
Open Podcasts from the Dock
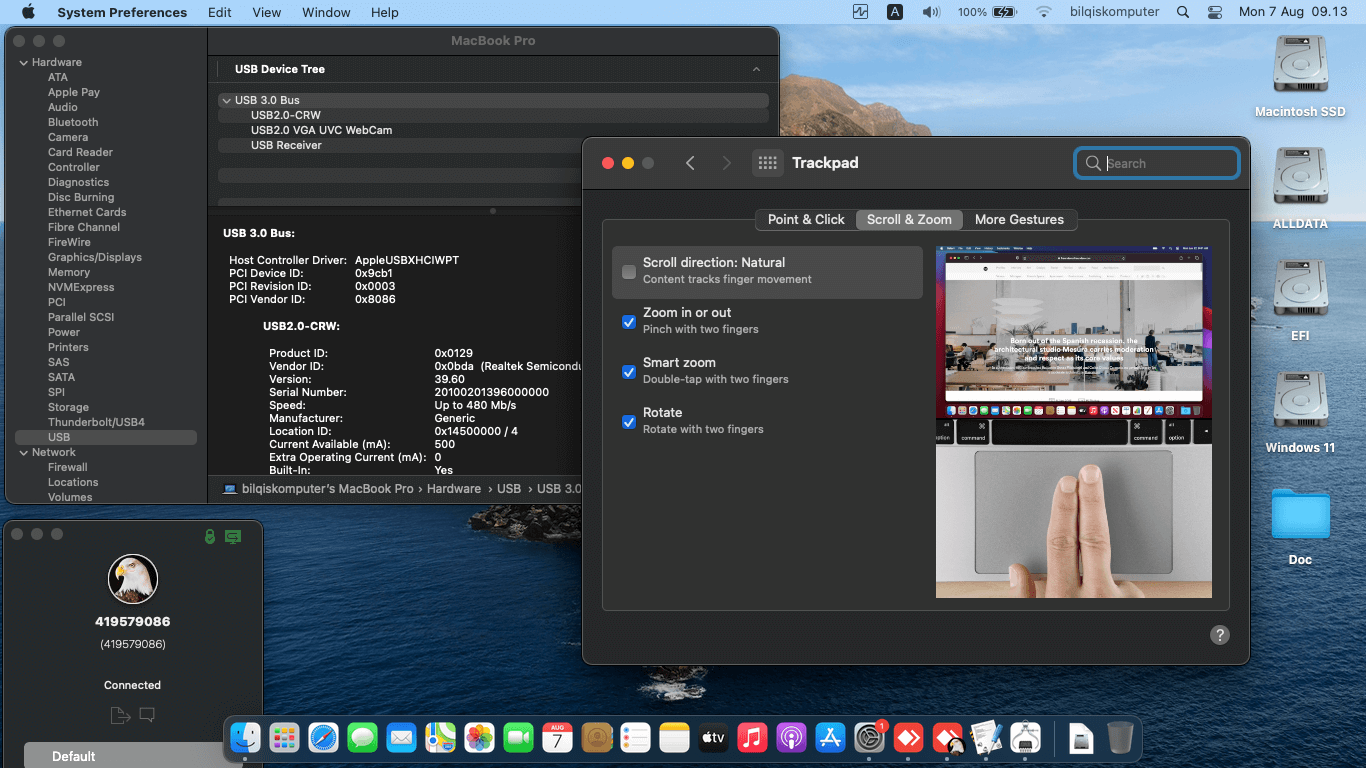792,738
